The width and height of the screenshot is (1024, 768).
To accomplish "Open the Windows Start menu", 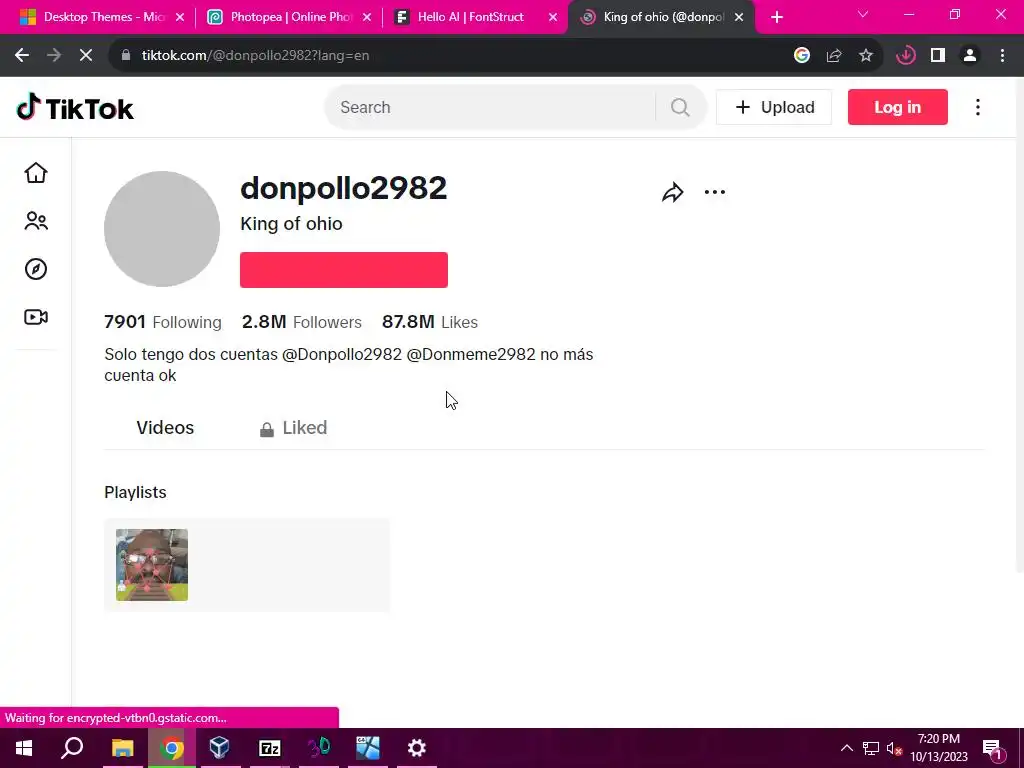I will (x=24, y=748).
